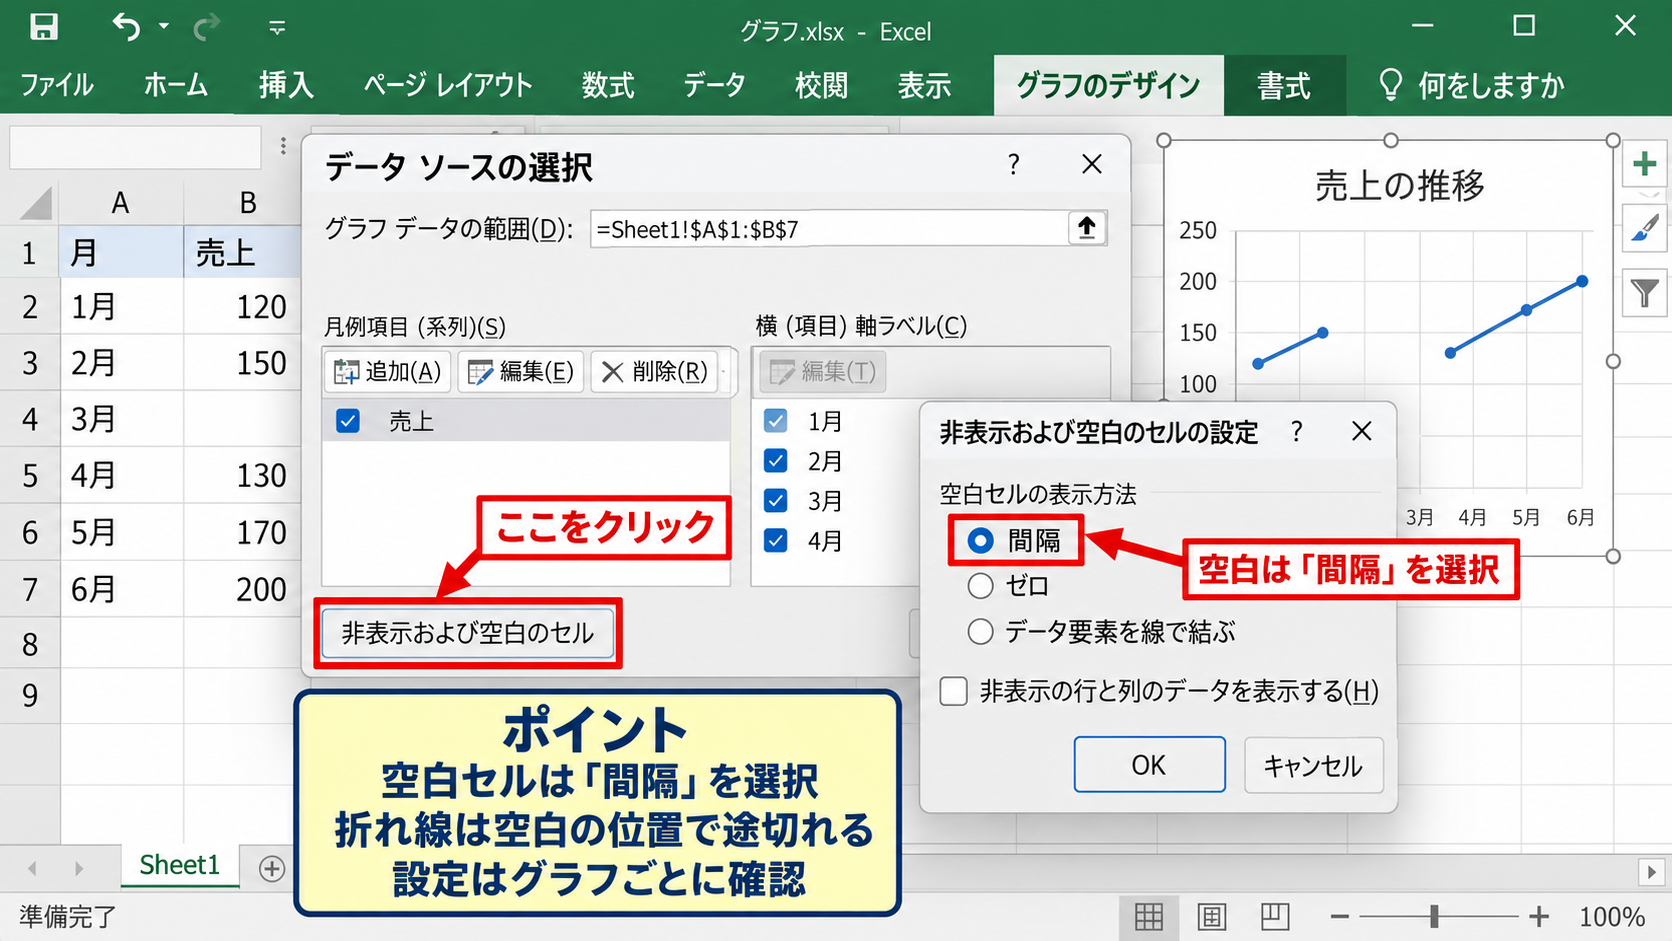Click the help icon in data source dialog

point(1013,164)
